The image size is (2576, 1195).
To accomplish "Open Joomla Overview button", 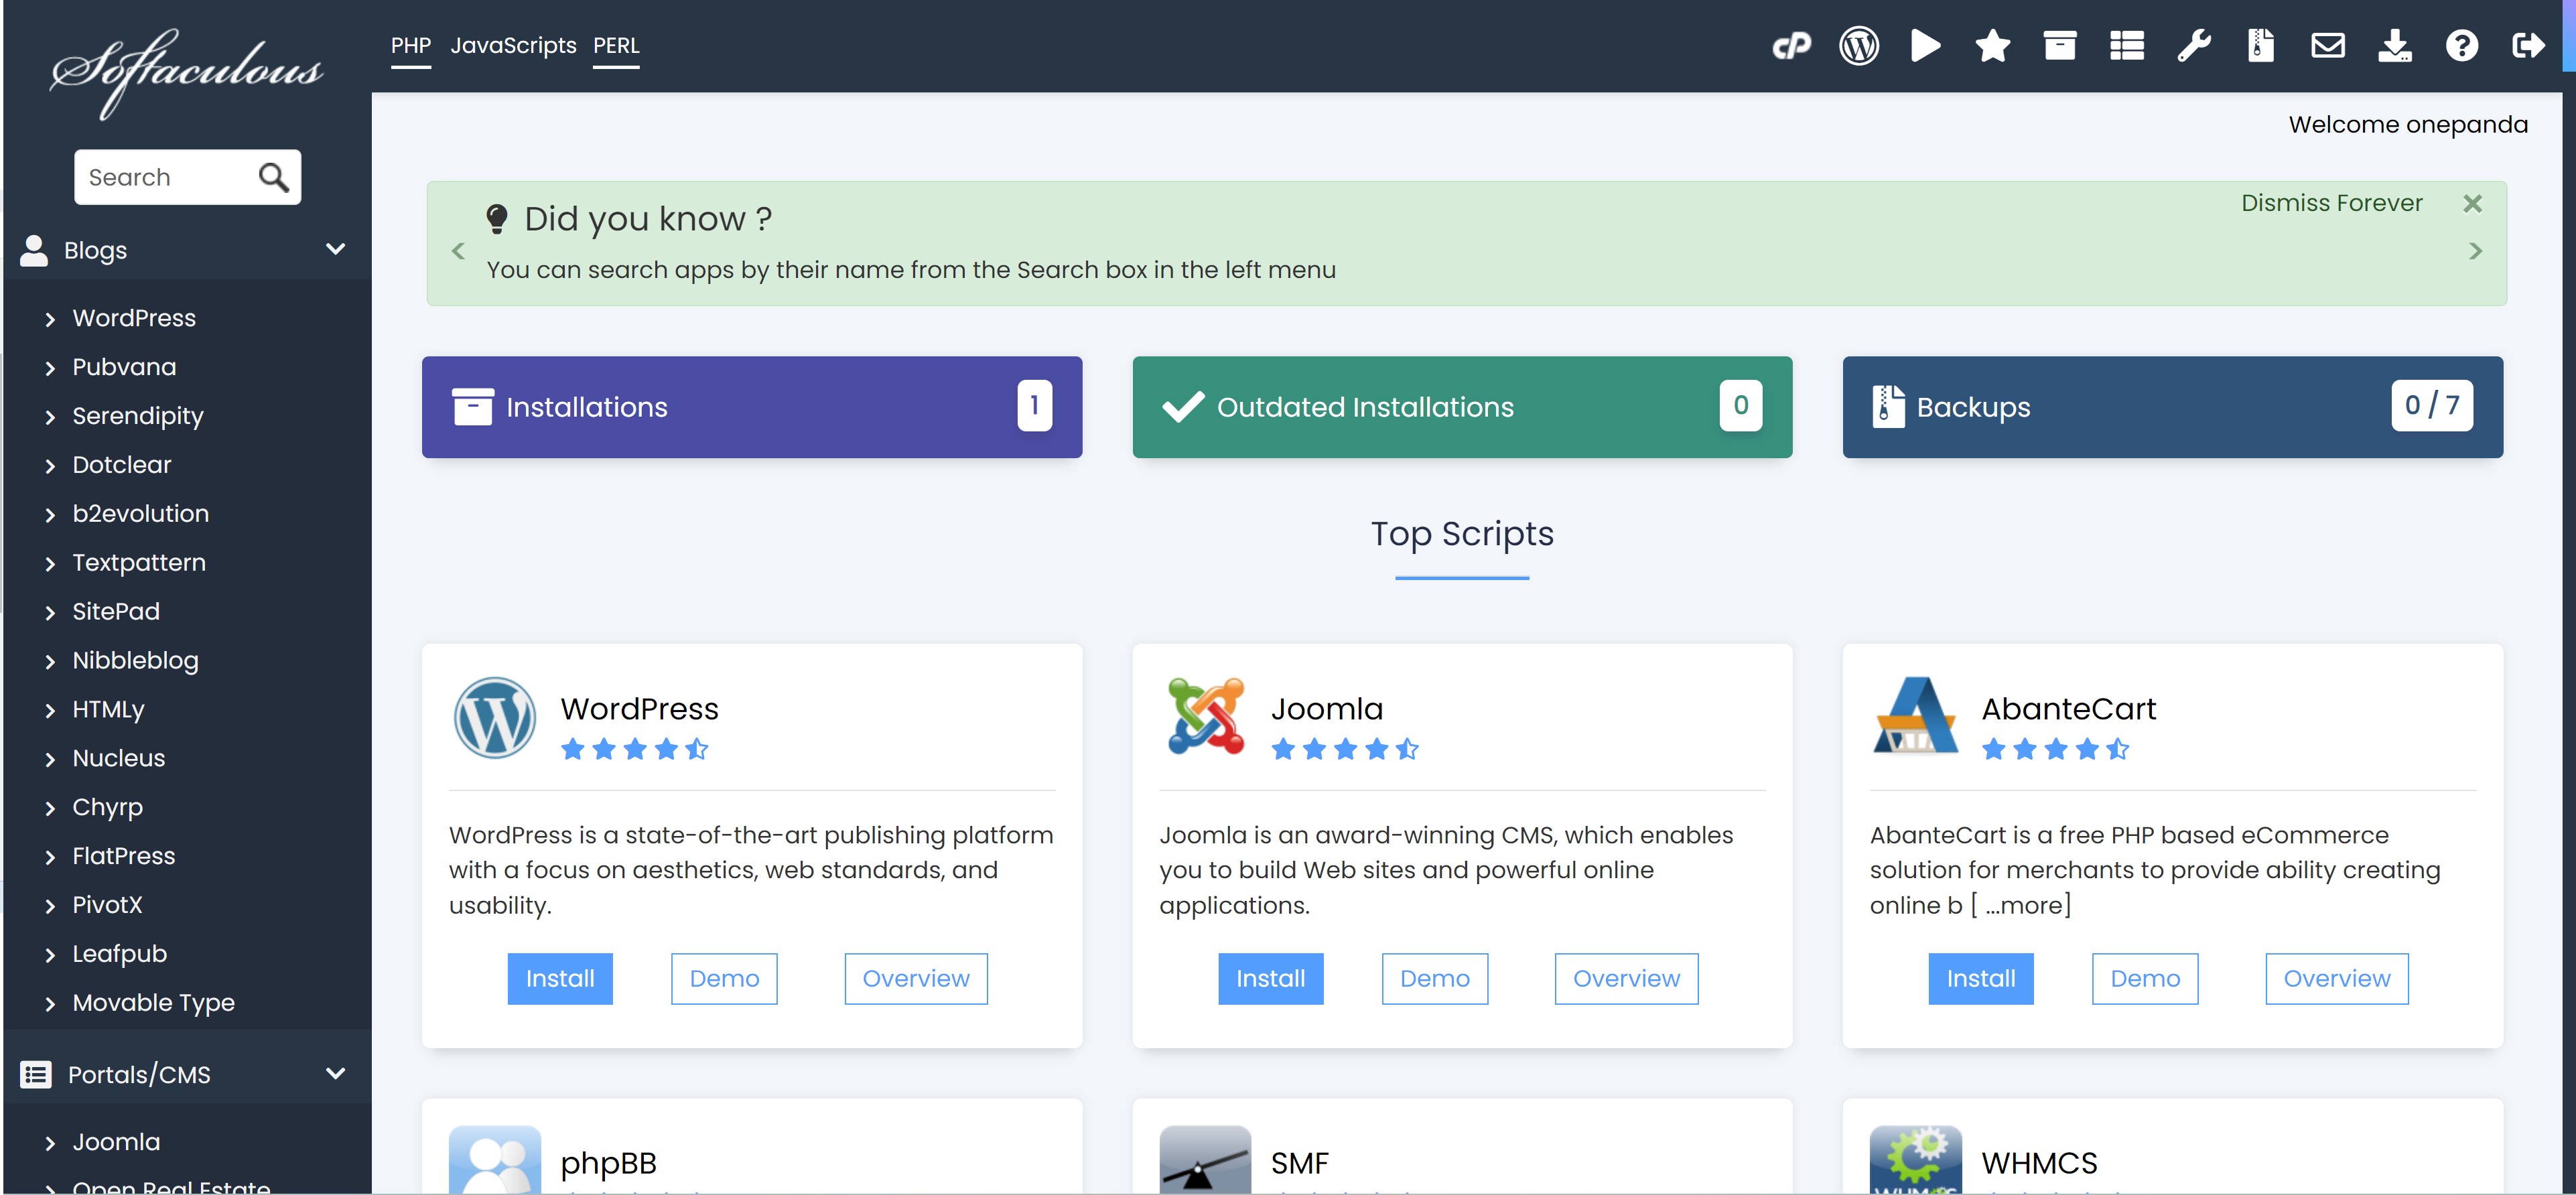I will pyautogui.click(x=1625, y=978).
